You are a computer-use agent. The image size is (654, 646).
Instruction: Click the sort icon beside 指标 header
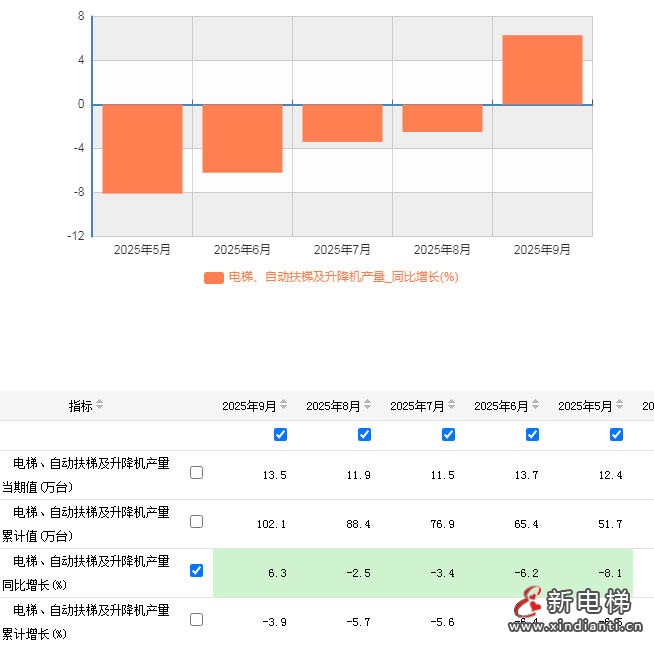click(99, 406)
